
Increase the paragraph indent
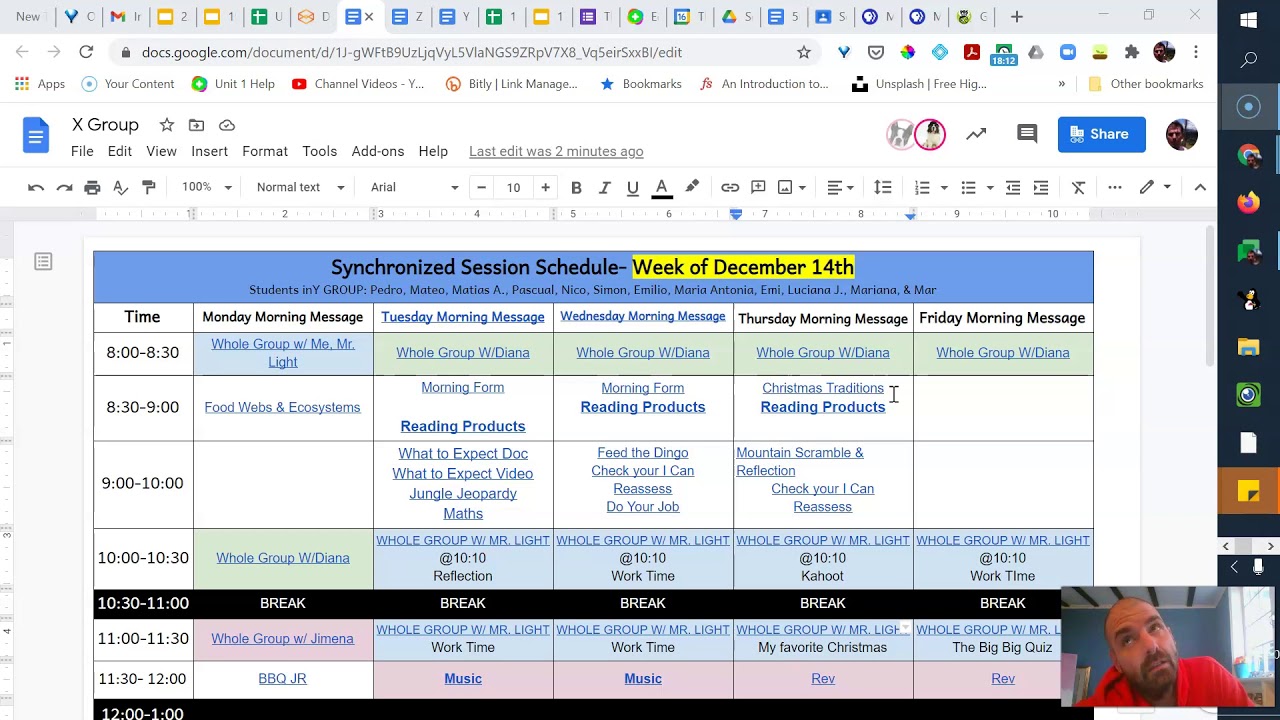tap(1041, 187)
